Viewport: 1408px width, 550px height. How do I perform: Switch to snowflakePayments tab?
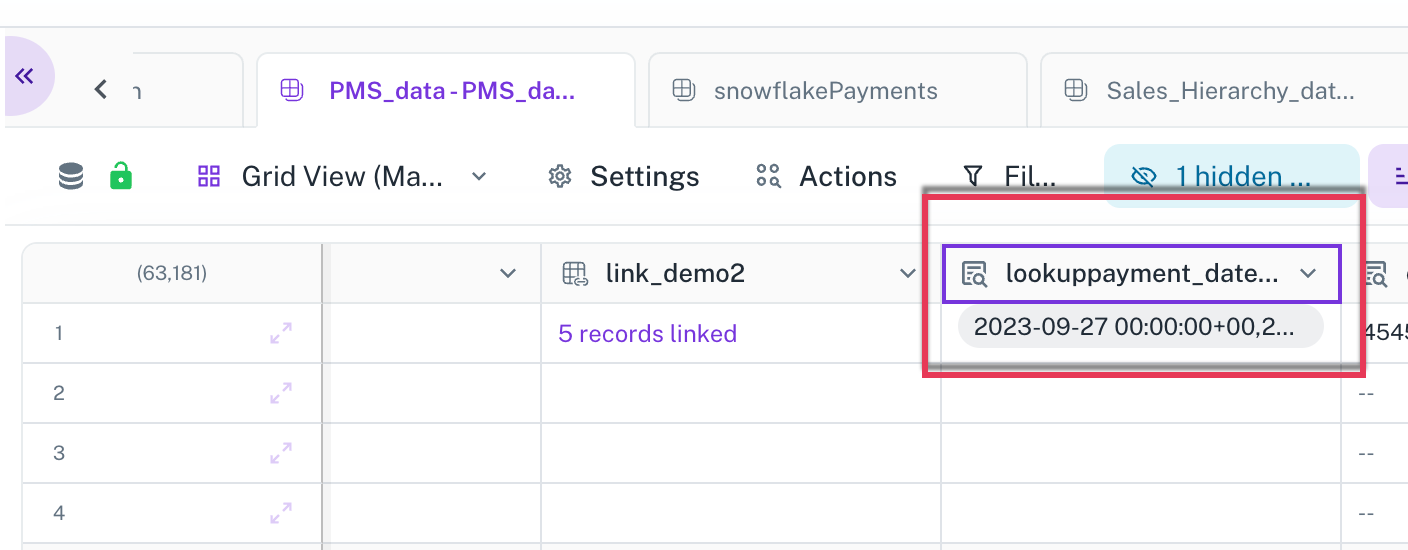(x=838, y=91)
